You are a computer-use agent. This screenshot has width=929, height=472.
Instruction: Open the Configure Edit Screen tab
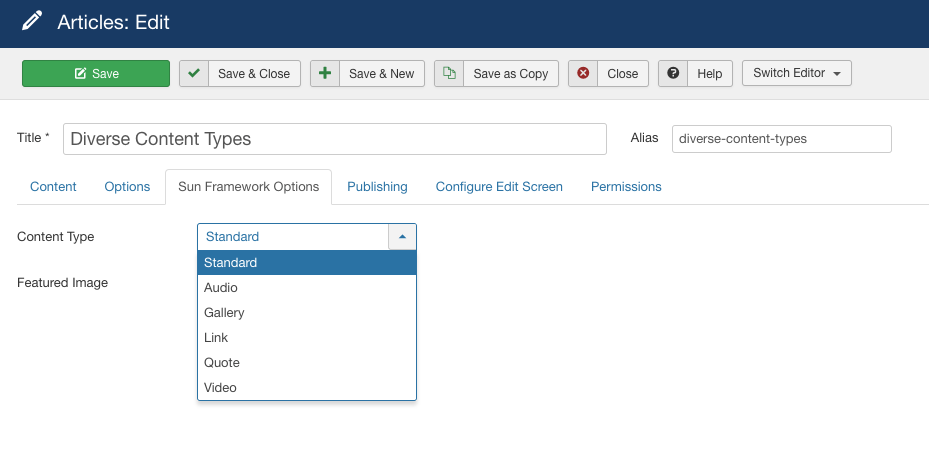(499, 187)
